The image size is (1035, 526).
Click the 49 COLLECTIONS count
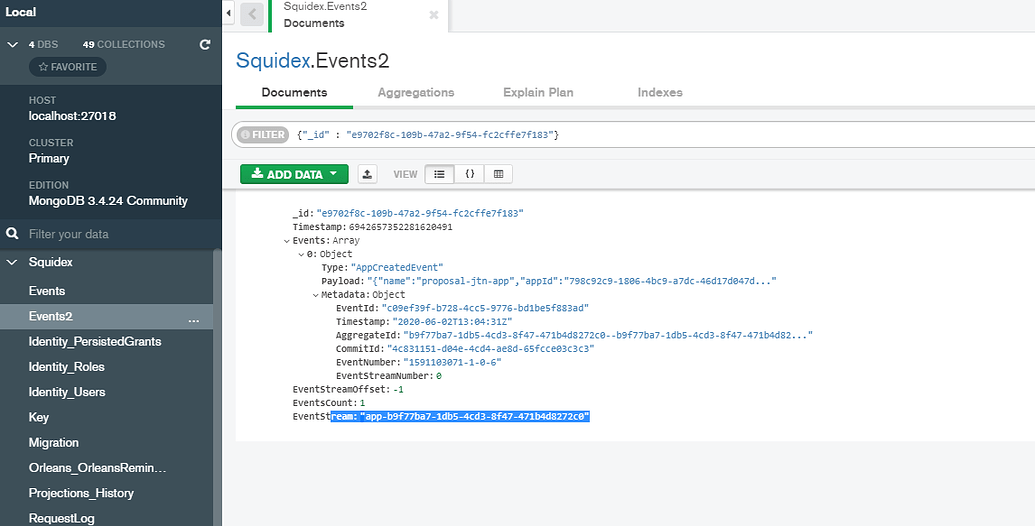123,45
